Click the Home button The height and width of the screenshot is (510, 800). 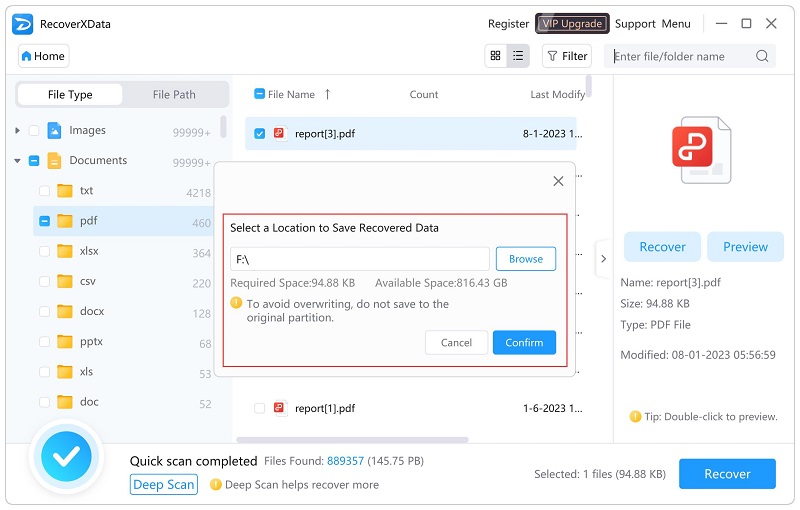click(x=42, y=56)
